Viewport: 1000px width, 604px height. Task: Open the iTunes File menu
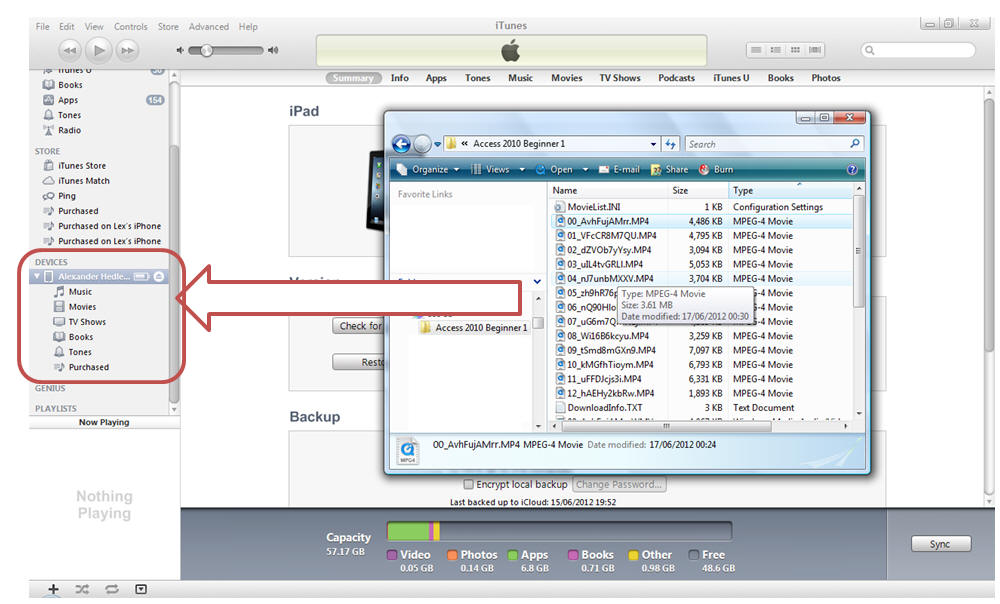tap(43, 27)
